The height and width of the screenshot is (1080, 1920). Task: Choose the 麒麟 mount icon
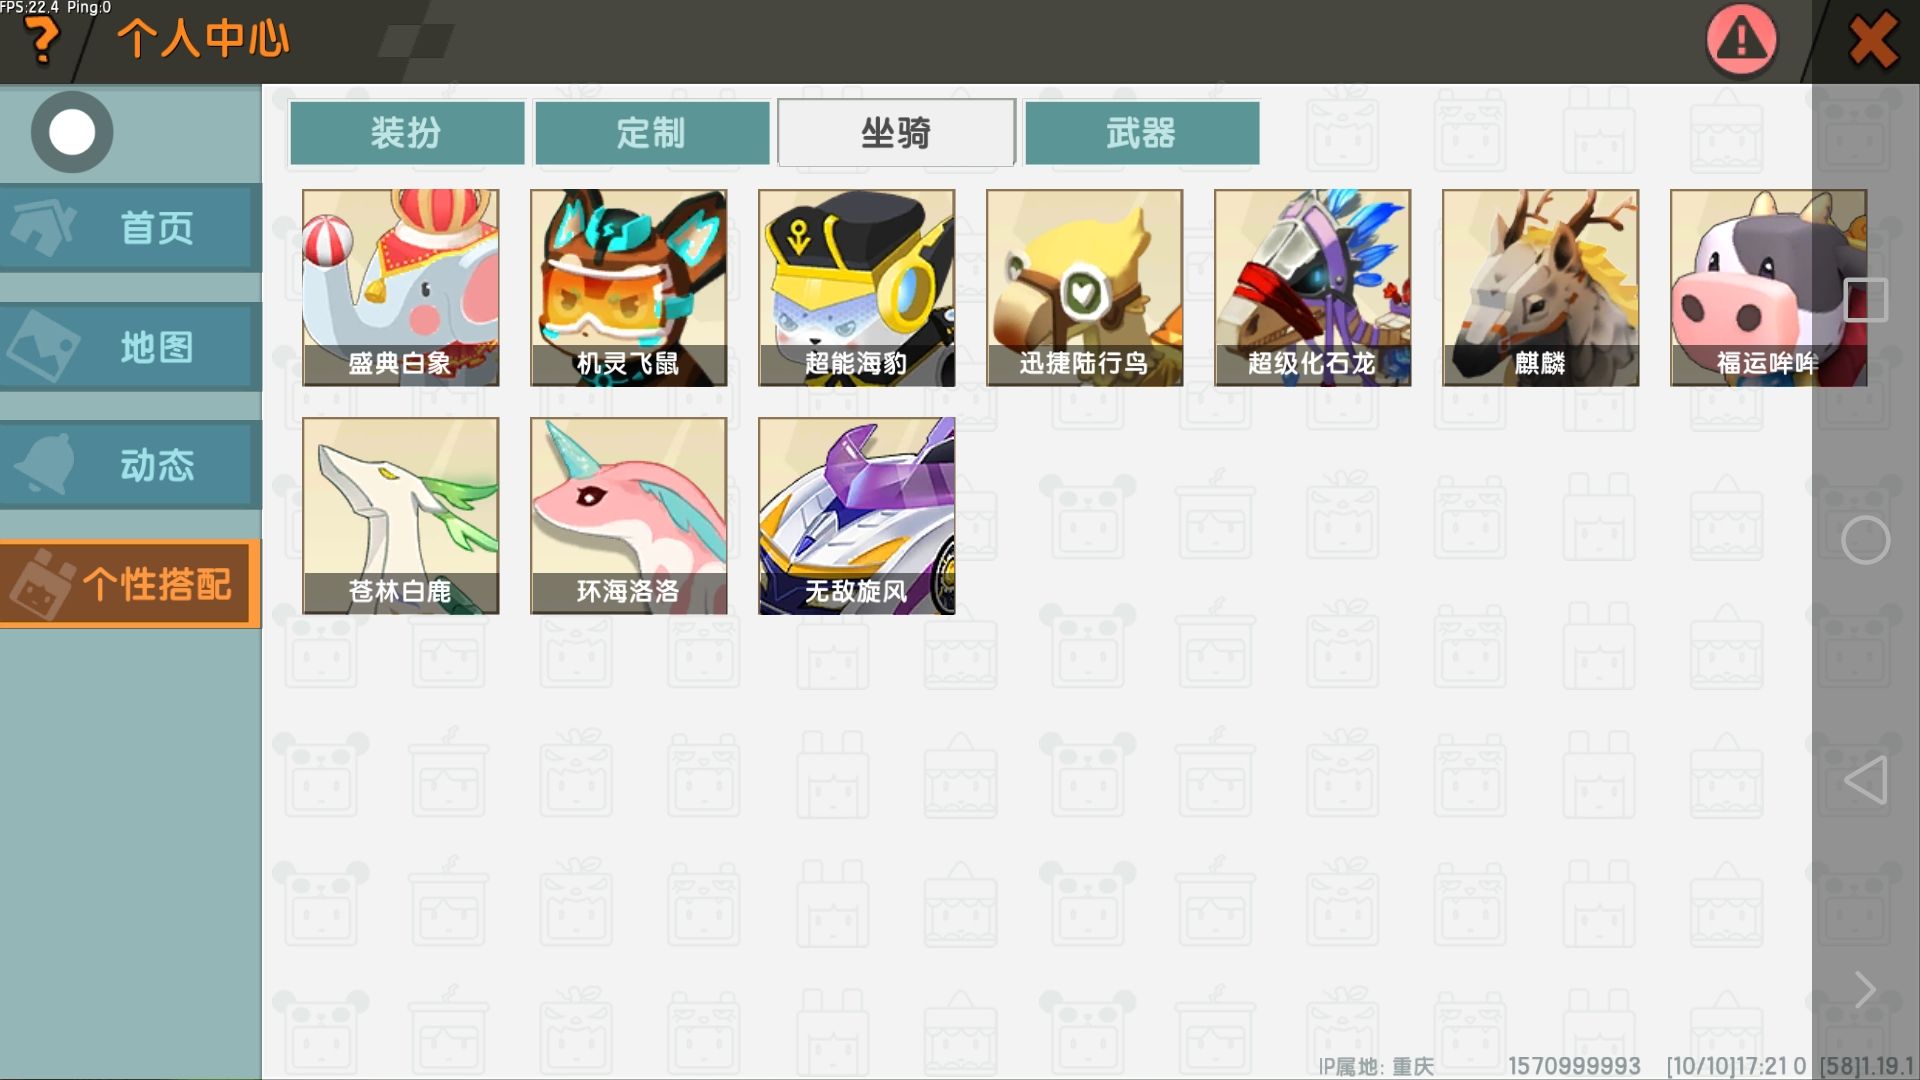[1540, 288]
